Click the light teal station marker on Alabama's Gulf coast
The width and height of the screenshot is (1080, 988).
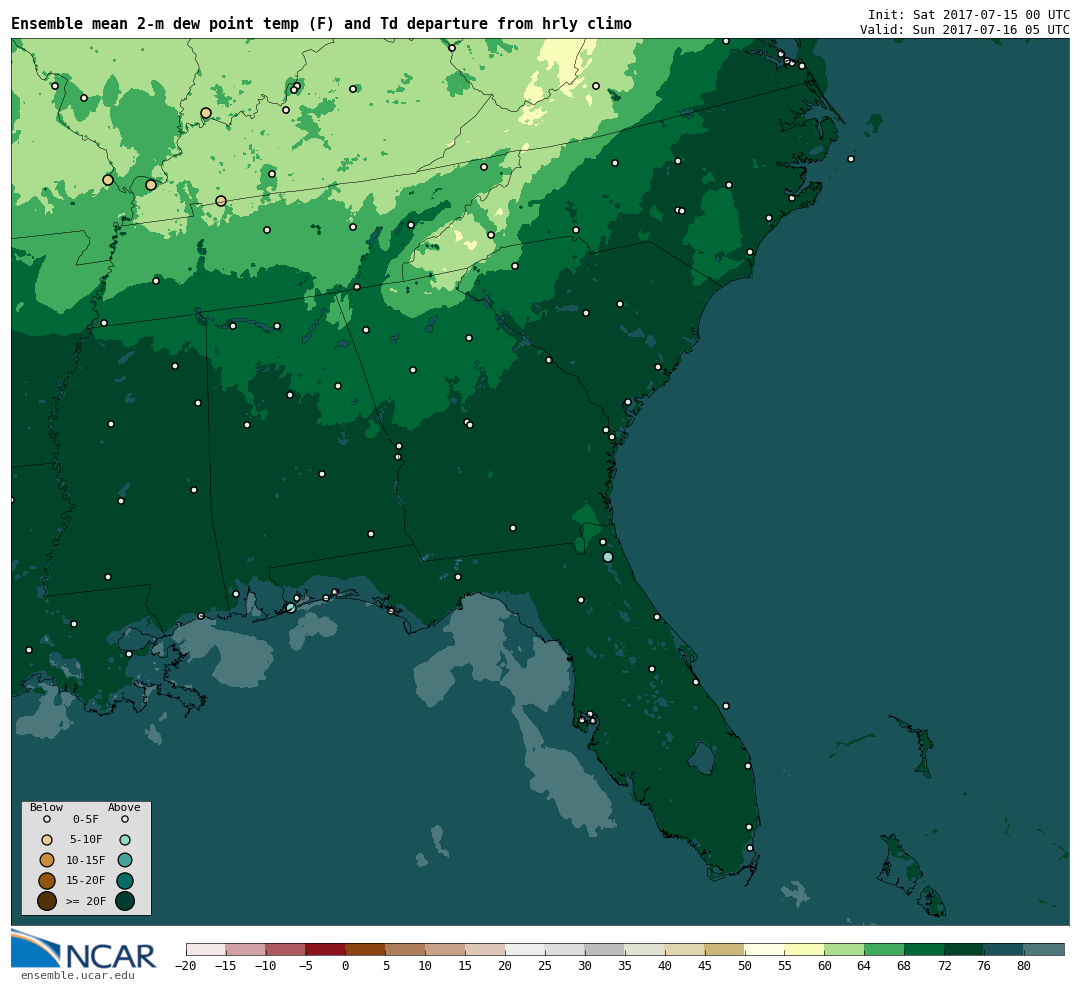pyautogui.click(x=291, y=608)
